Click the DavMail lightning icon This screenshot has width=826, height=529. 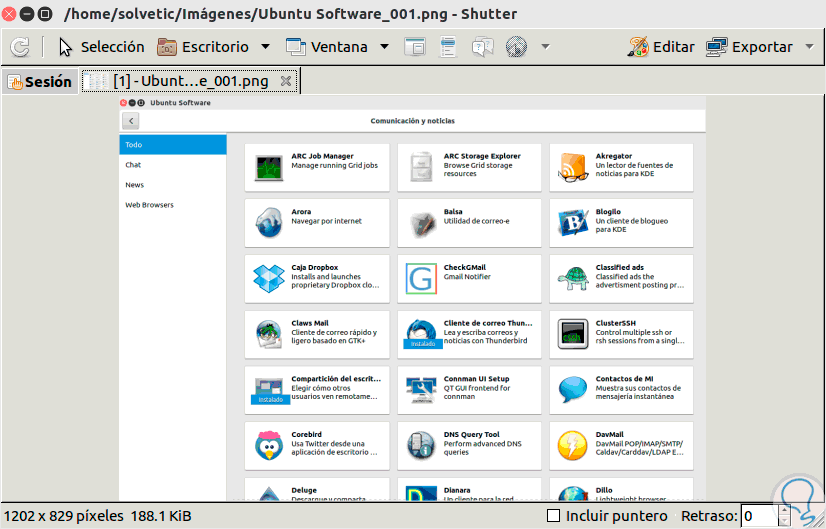click(573, 446)
